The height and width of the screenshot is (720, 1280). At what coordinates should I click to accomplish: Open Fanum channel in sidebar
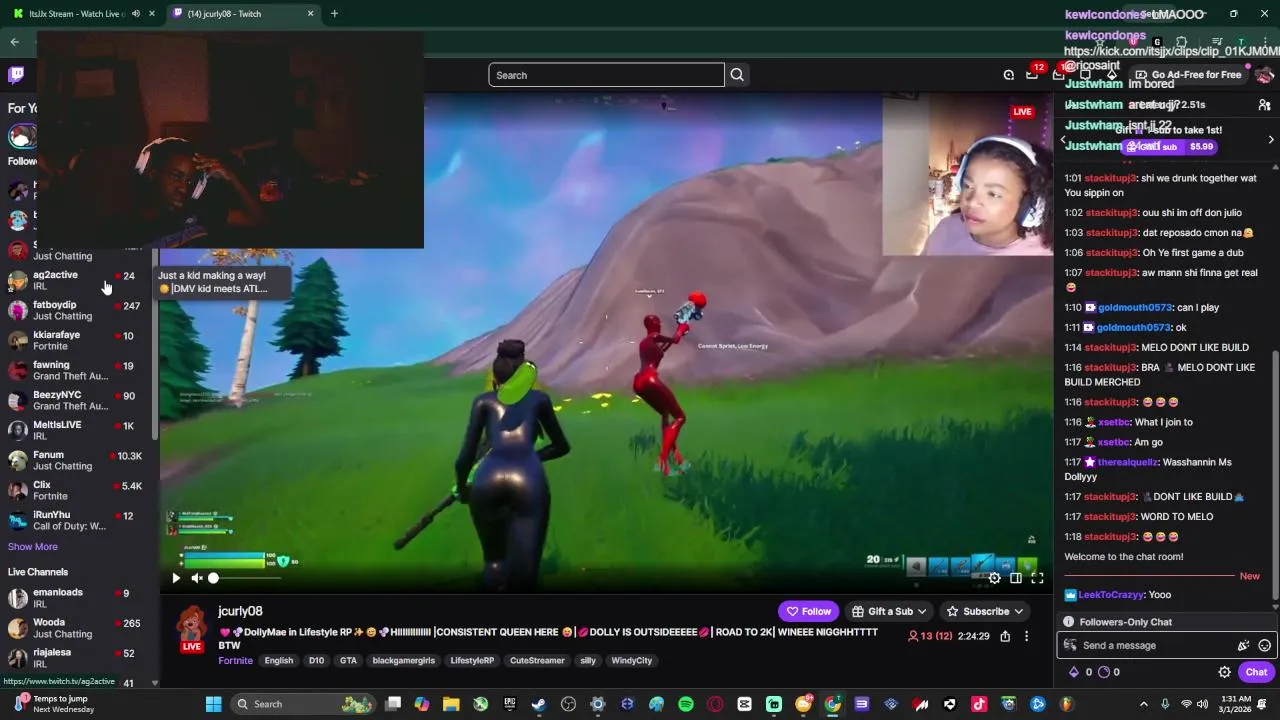tap(76, 460)
